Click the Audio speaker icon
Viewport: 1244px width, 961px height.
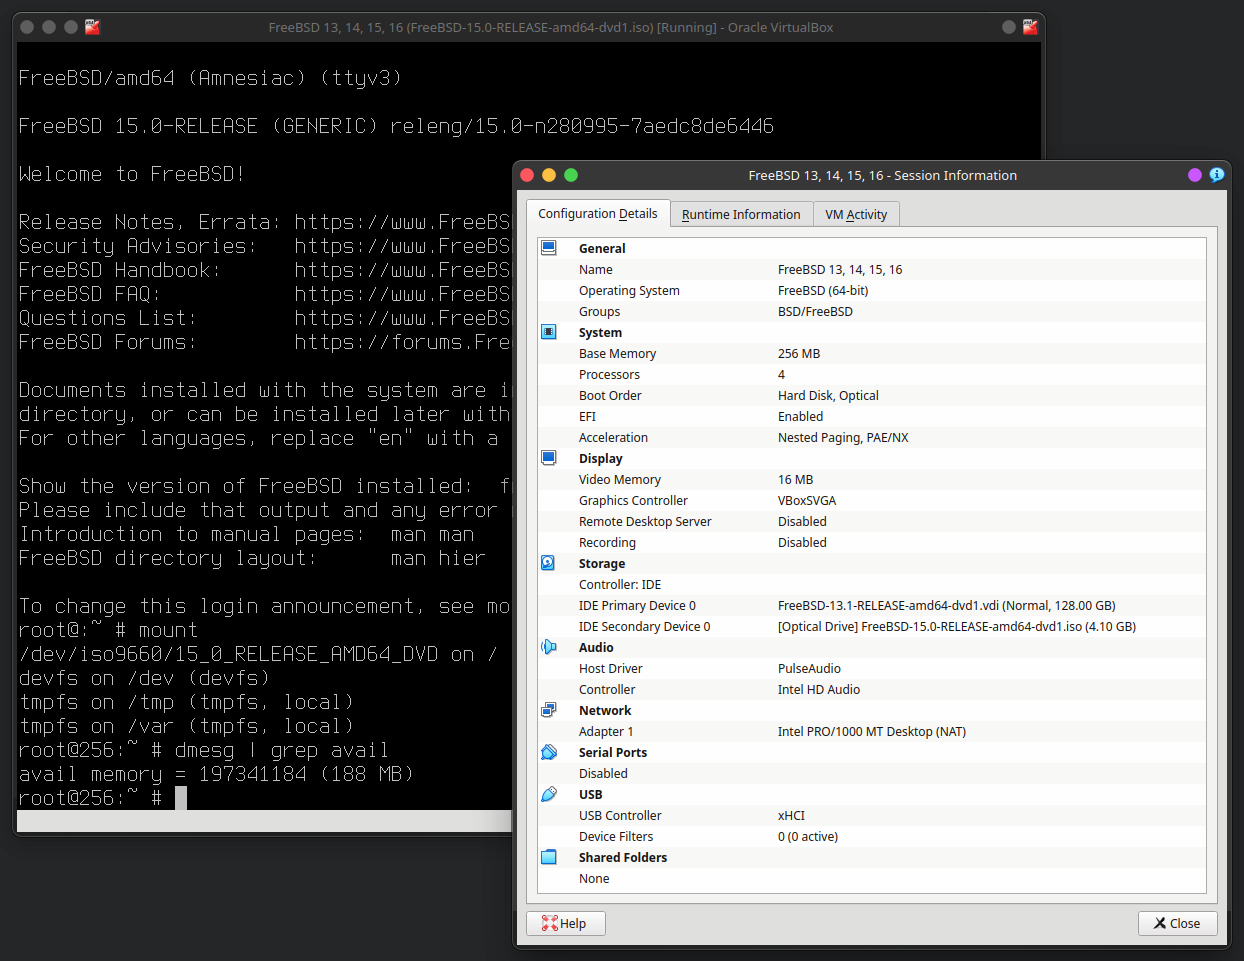coord(549,647)
